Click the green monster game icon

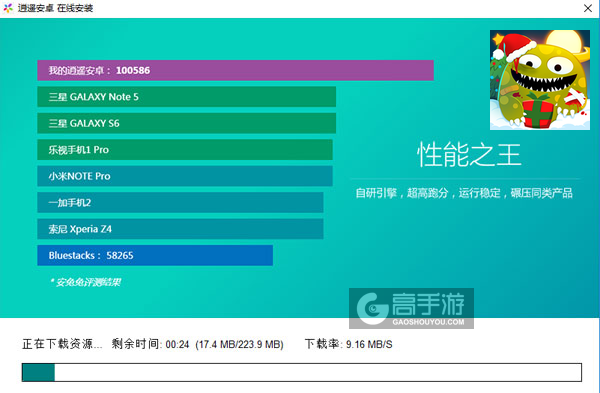tap(540, 80)
